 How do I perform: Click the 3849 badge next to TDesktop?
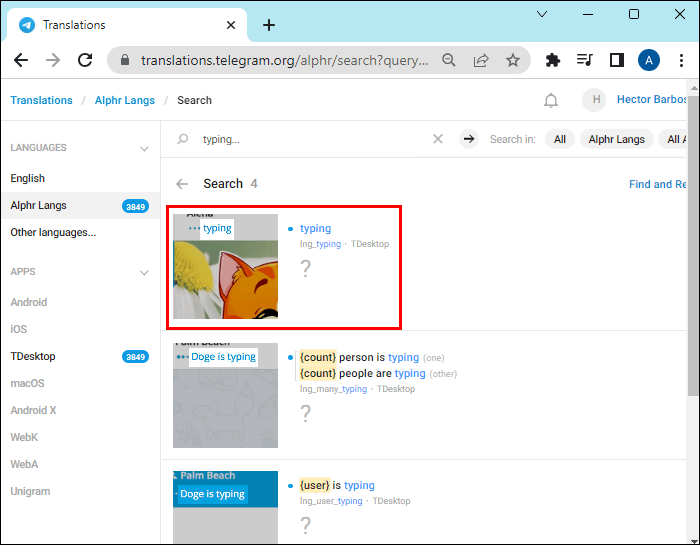(135, 357)
